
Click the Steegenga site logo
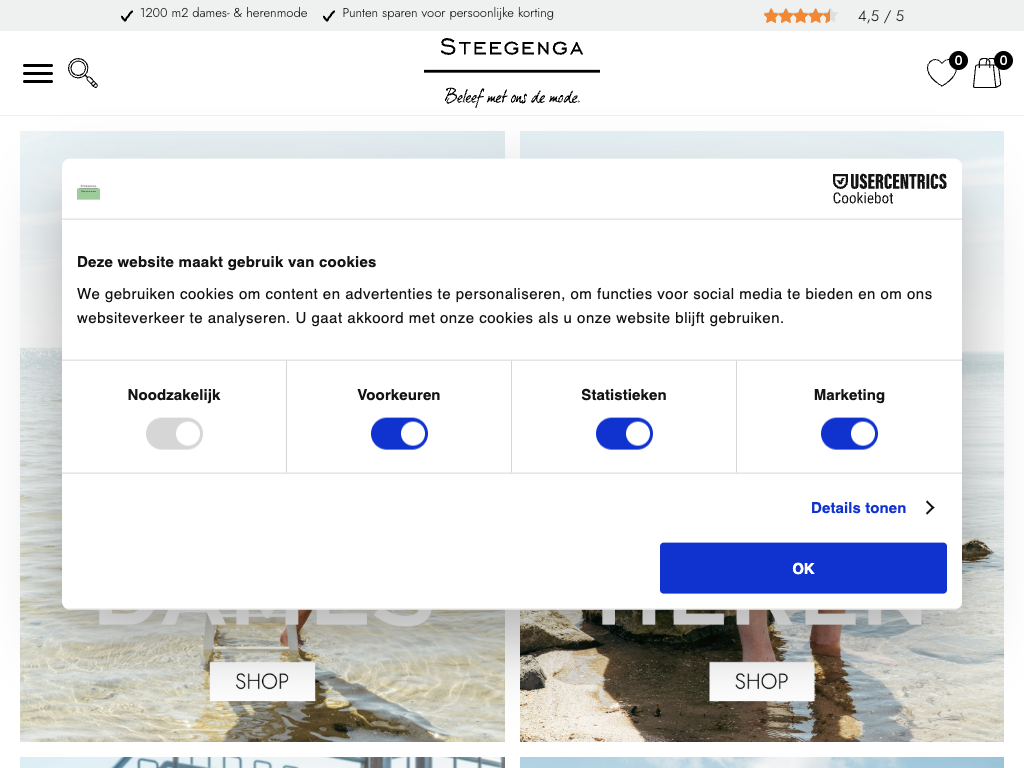click(512, 72)
